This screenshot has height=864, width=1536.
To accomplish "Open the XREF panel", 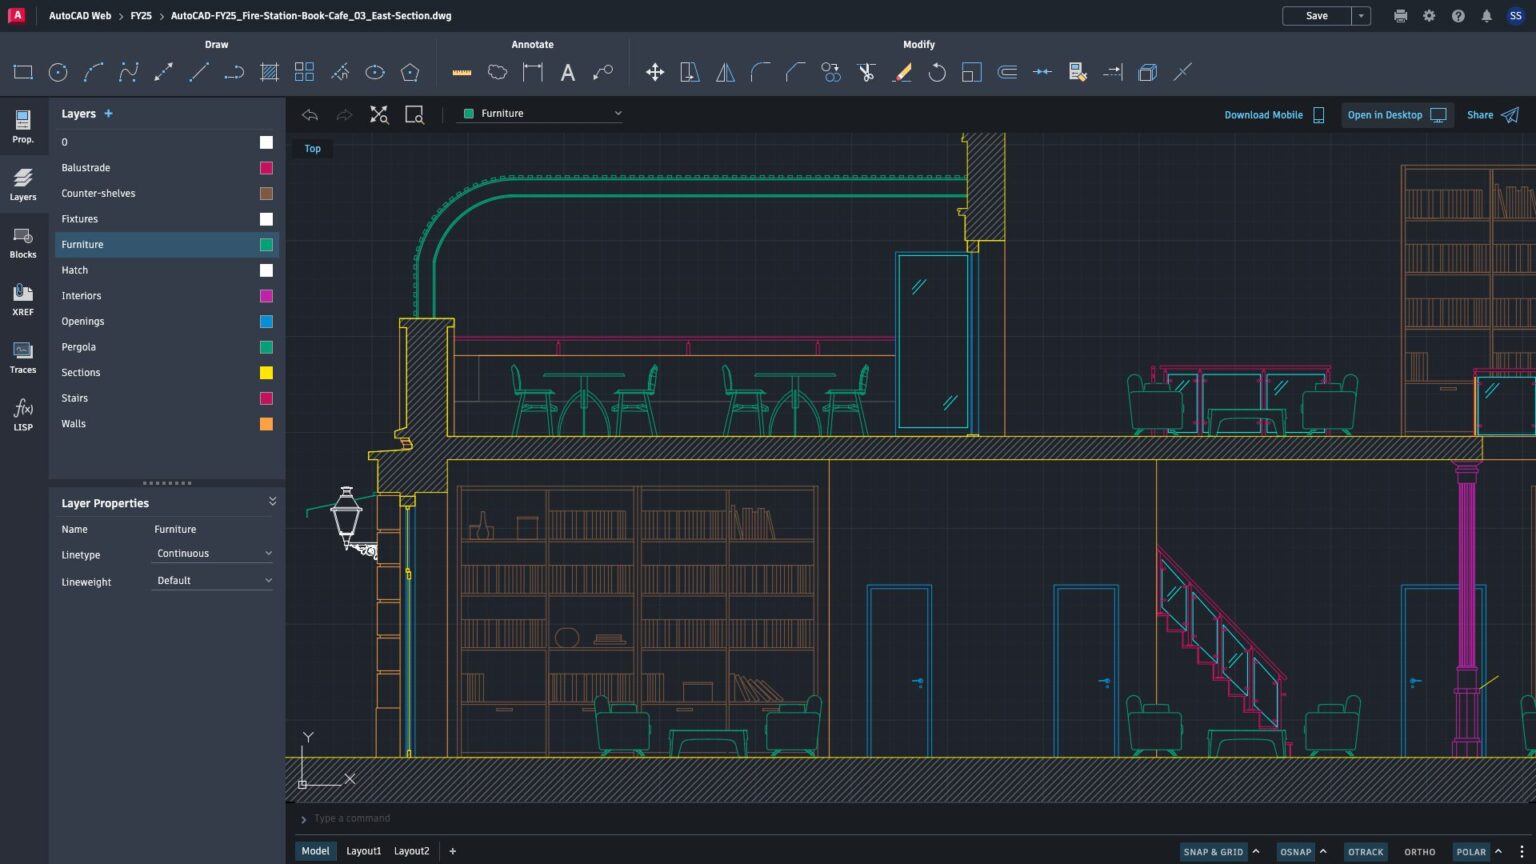I will [22, 298].
